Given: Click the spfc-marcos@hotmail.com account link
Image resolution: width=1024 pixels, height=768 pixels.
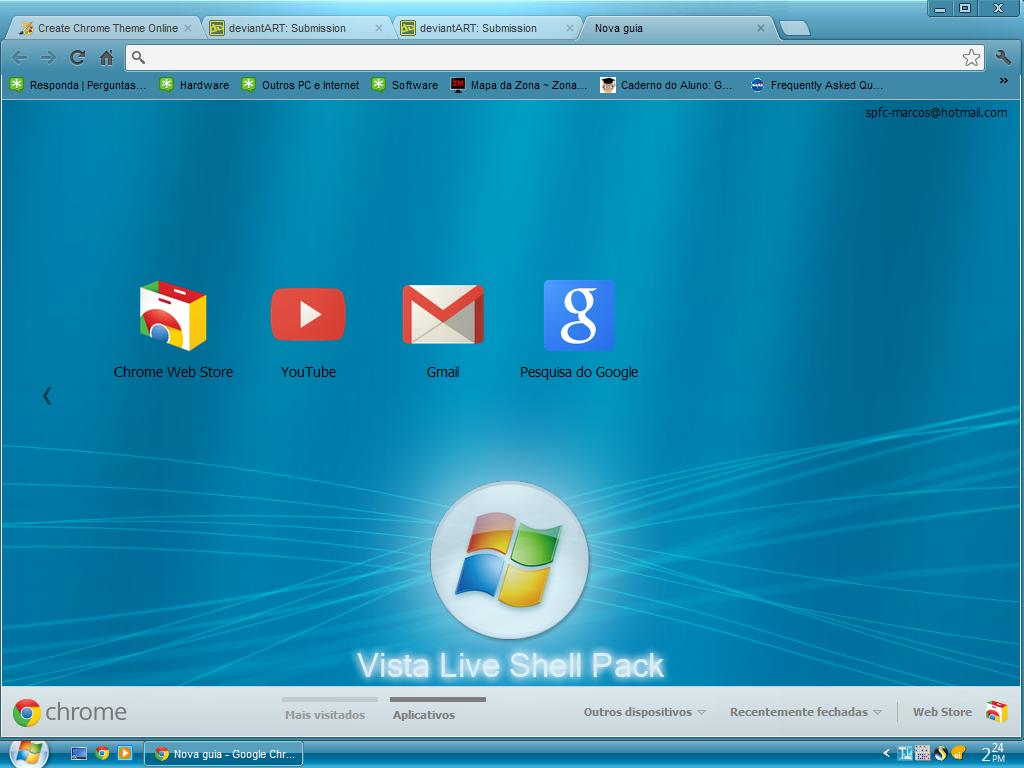Looking at the screenshot, I should point(936,112).
